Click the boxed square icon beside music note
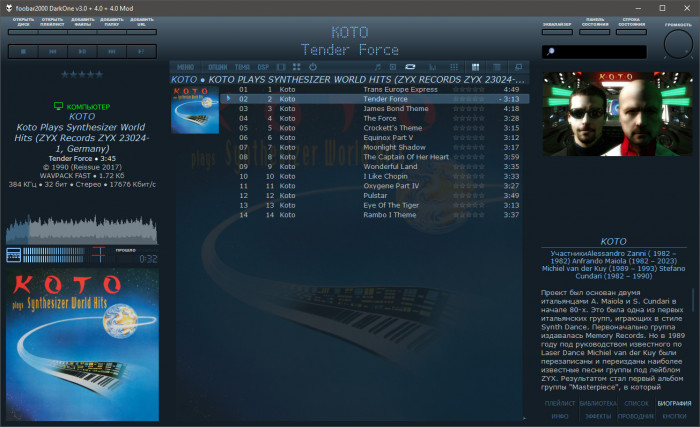Screen dimensions: 700x427 (393, 67)
